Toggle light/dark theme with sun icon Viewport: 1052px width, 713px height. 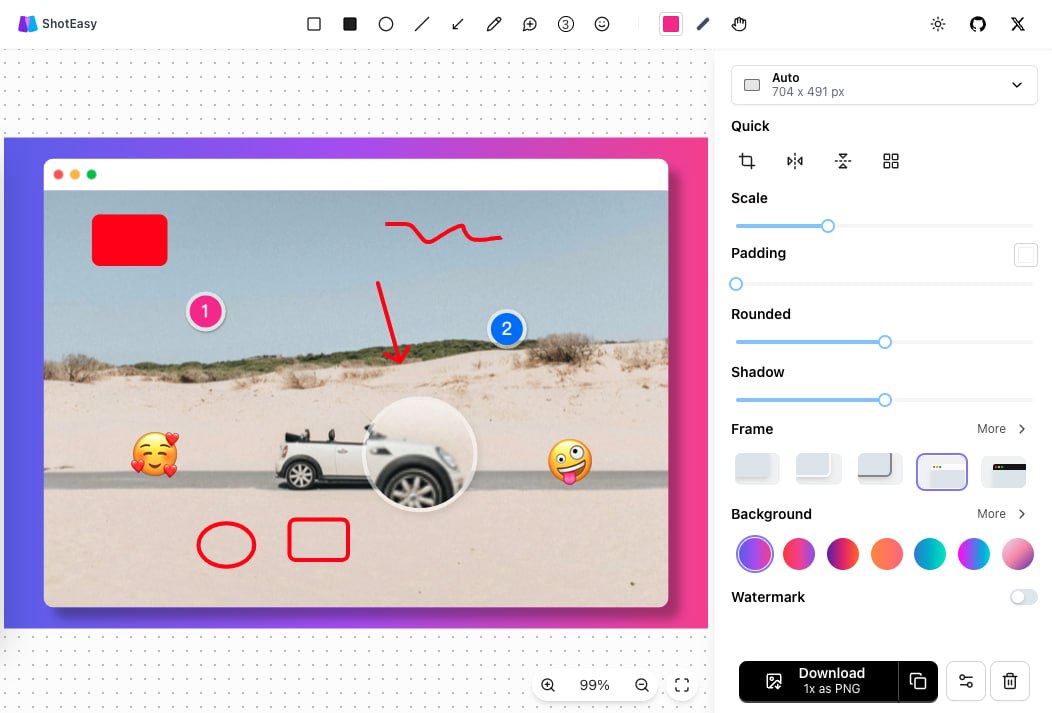coord(938,24)
